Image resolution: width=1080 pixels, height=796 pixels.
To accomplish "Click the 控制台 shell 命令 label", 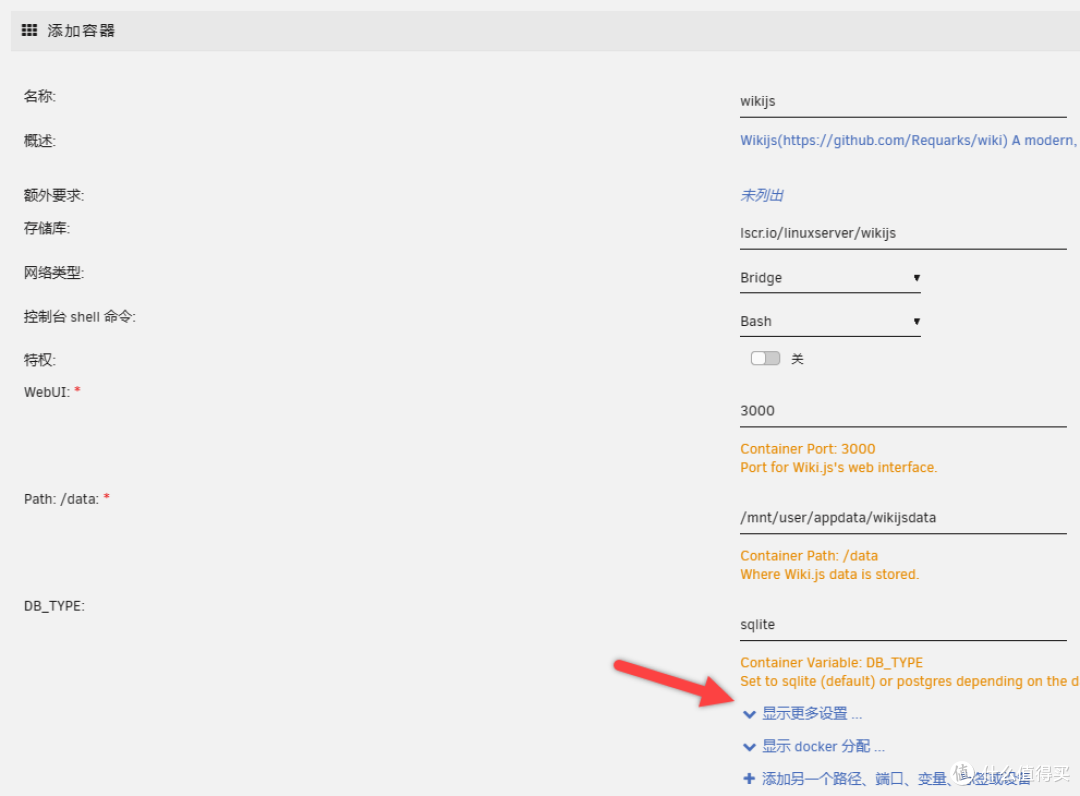I will tap(80, 317).
